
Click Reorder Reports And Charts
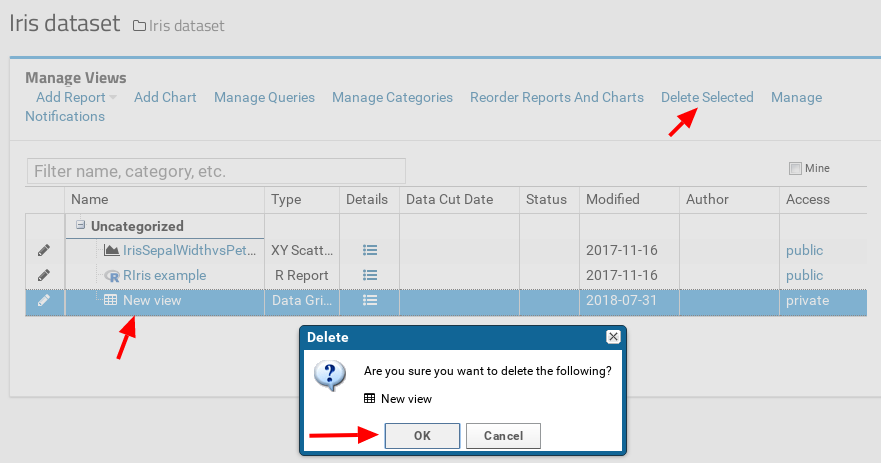point(556,97)
